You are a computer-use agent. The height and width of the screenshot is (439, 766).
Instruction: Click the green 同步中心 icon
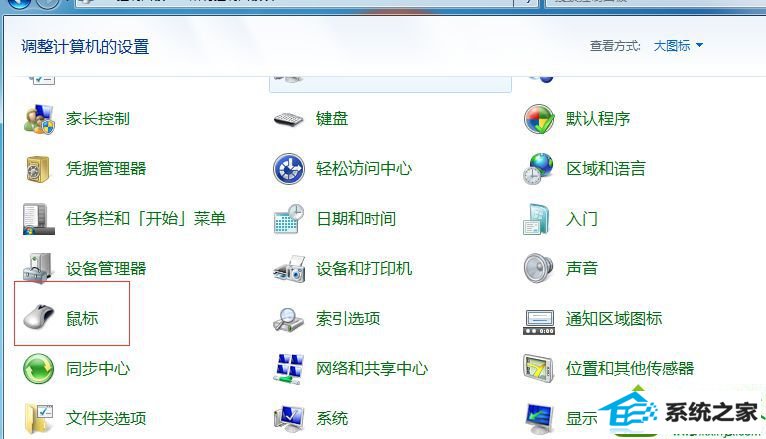coord(39,369)
